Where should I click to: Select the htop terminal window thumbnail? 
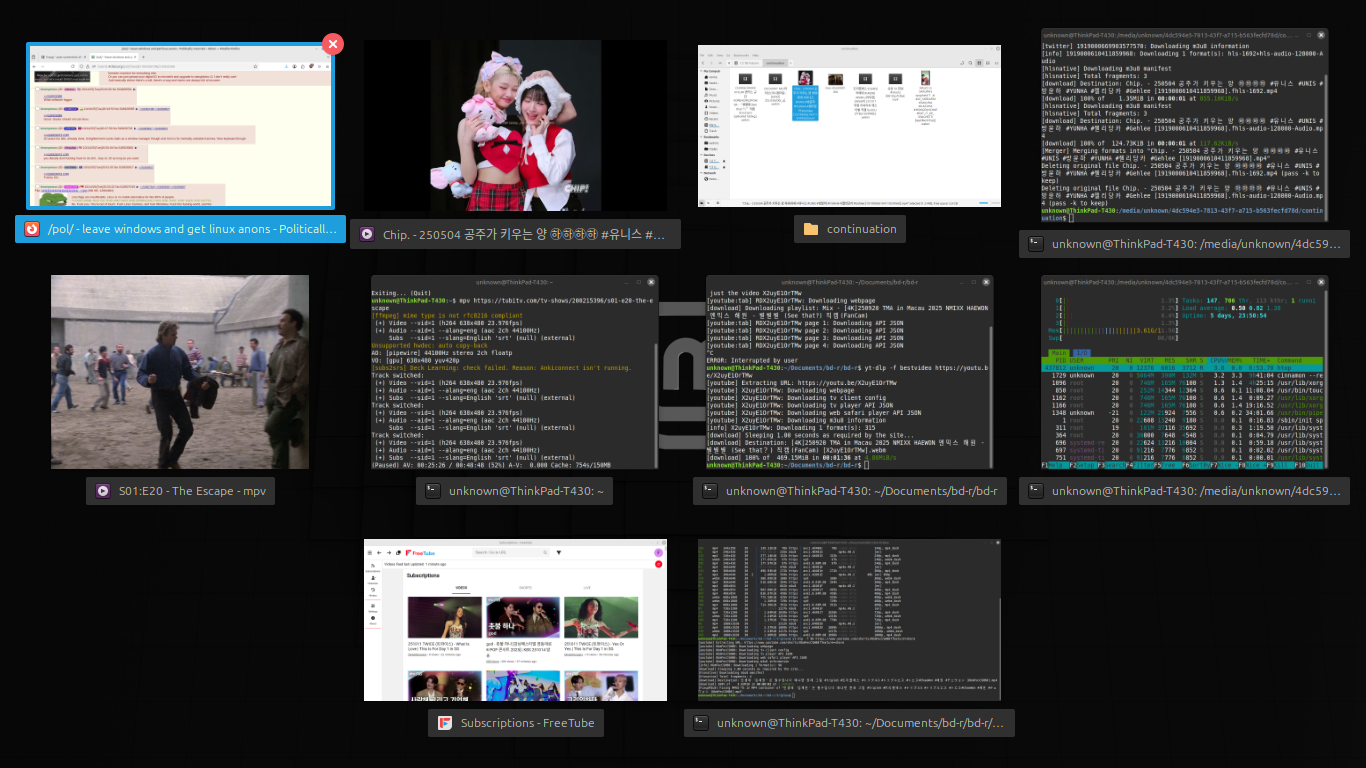[1184, 372]
